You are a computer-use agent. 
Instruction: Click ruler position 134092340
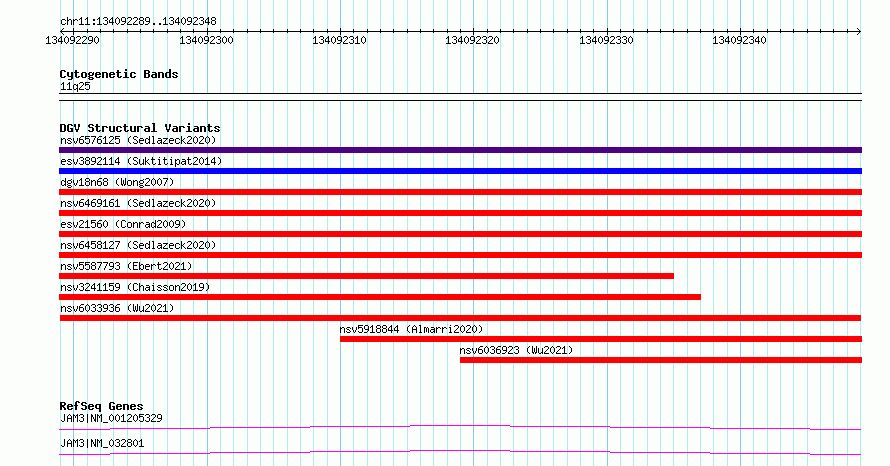point(739,40)
